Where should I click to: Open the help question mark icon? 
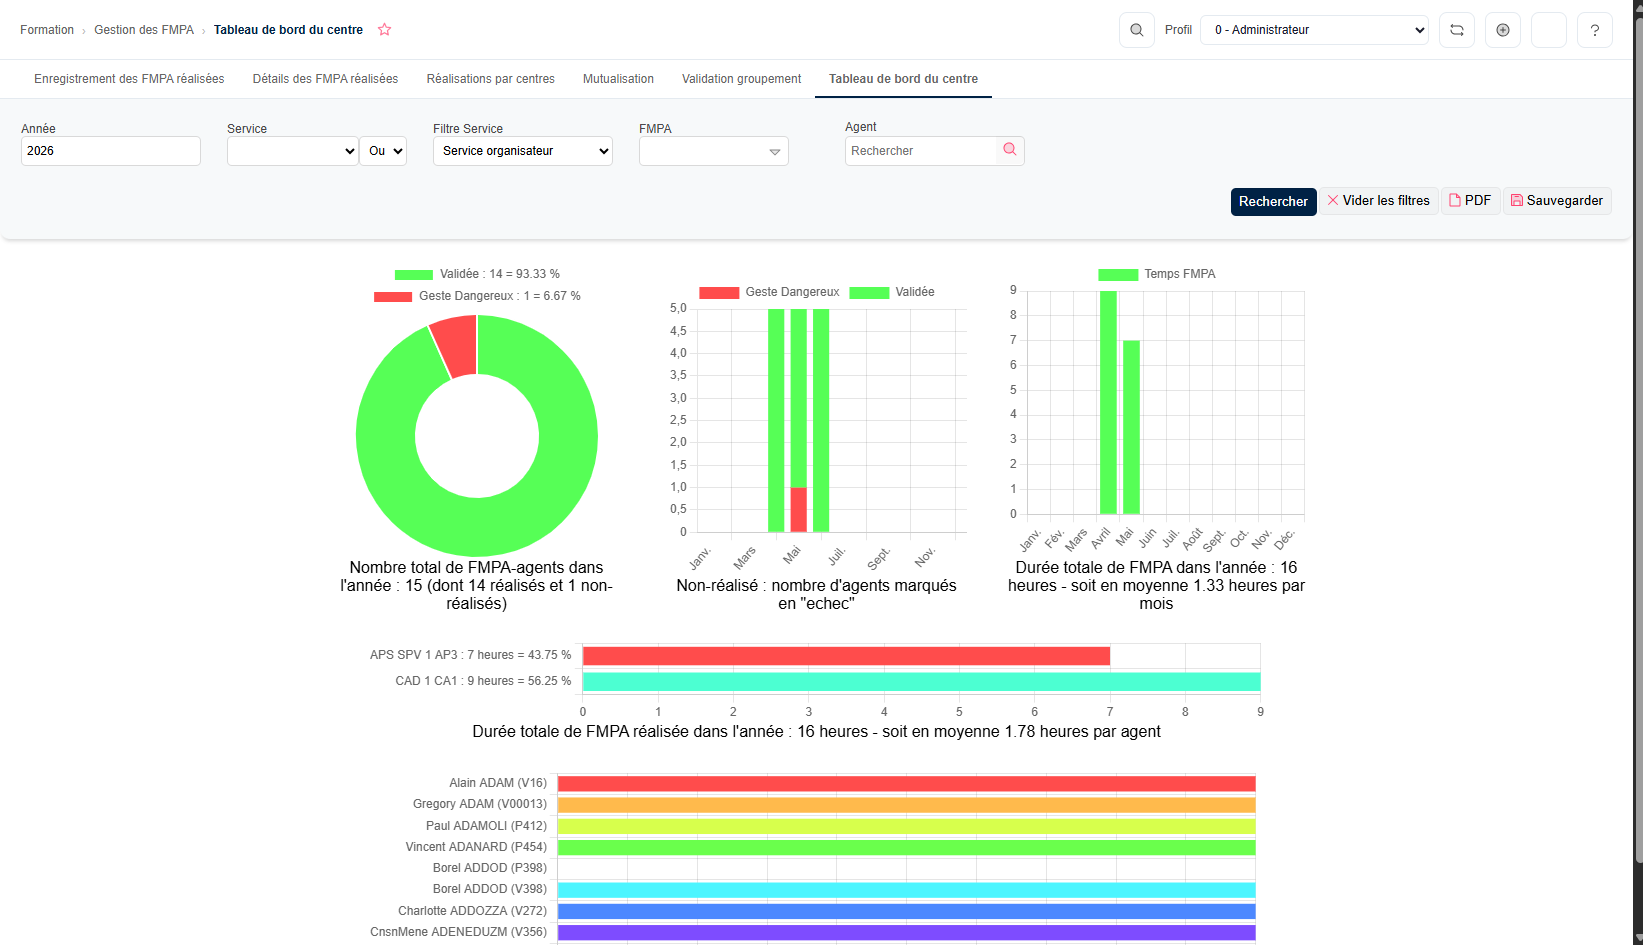click(x=1595, y=30)
